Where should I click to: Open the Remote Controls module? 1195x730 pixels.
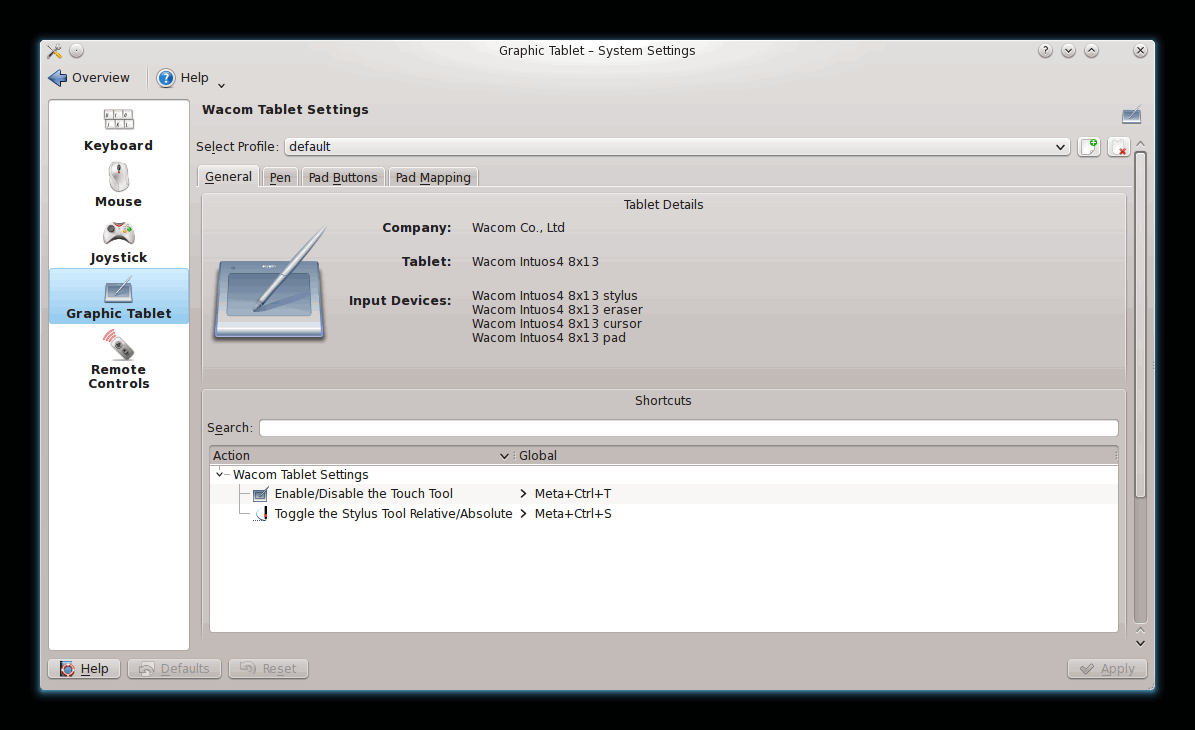tap(118, 359)
